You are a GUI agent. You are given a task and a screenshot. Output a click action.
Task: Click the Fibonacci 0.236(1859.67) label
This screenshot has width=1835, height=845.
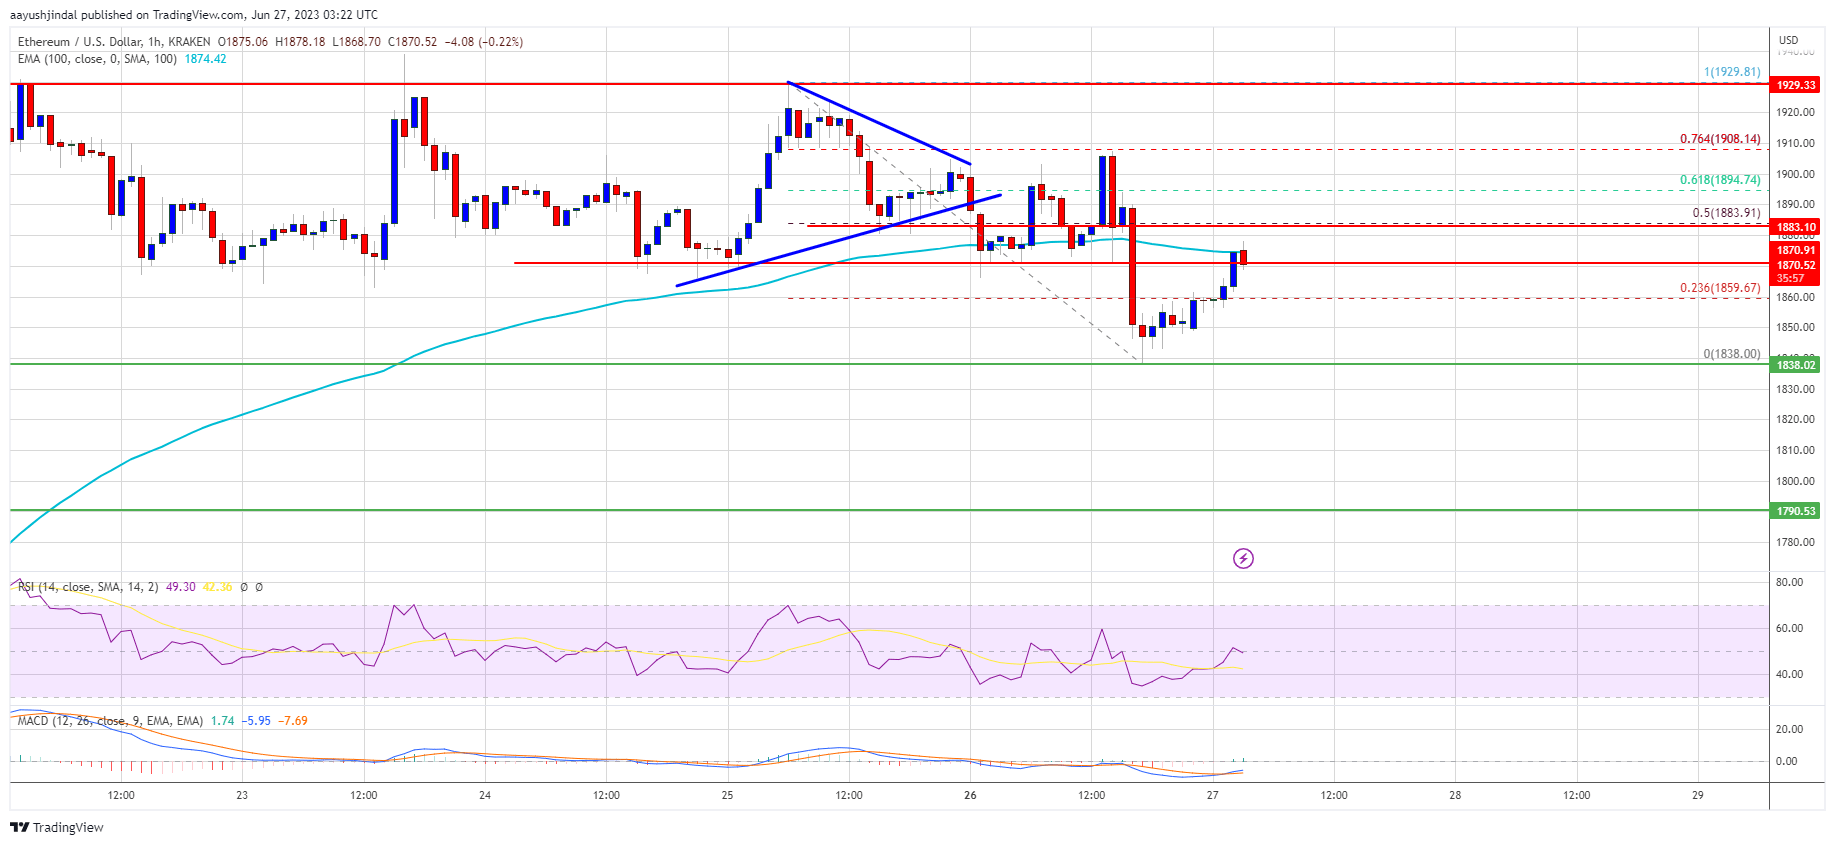coord(1720,288)
